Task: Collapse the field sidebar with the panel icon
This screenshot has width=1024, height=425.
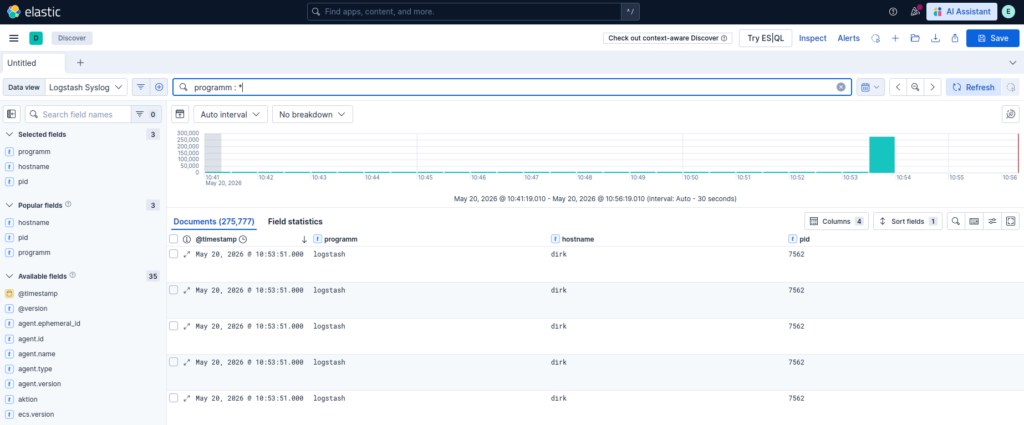Action: (x=11, y=114)
